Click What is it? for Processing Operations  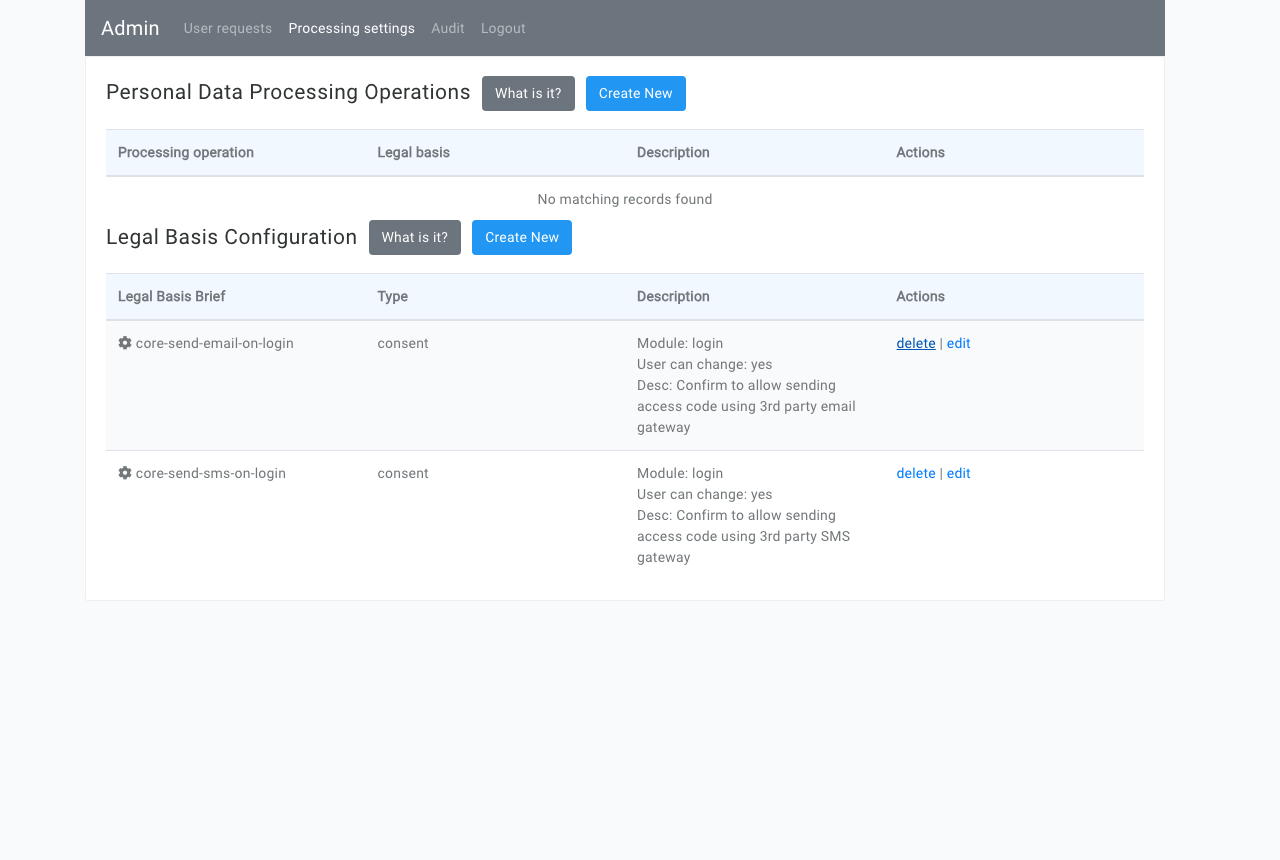[528, 93]
